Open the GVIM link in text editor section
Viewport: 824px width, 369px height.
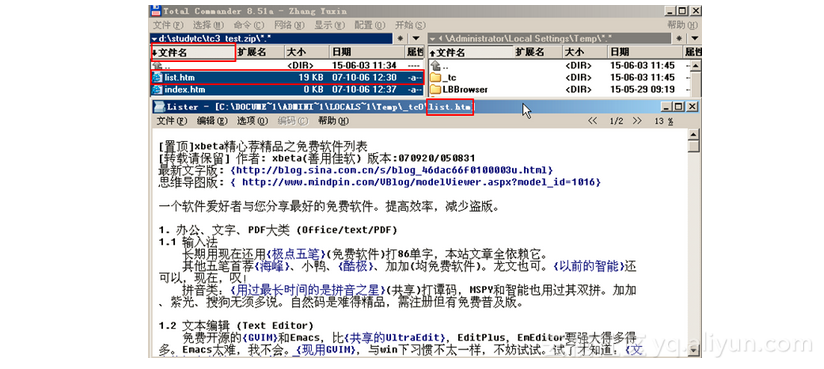[x=260, y=337]
